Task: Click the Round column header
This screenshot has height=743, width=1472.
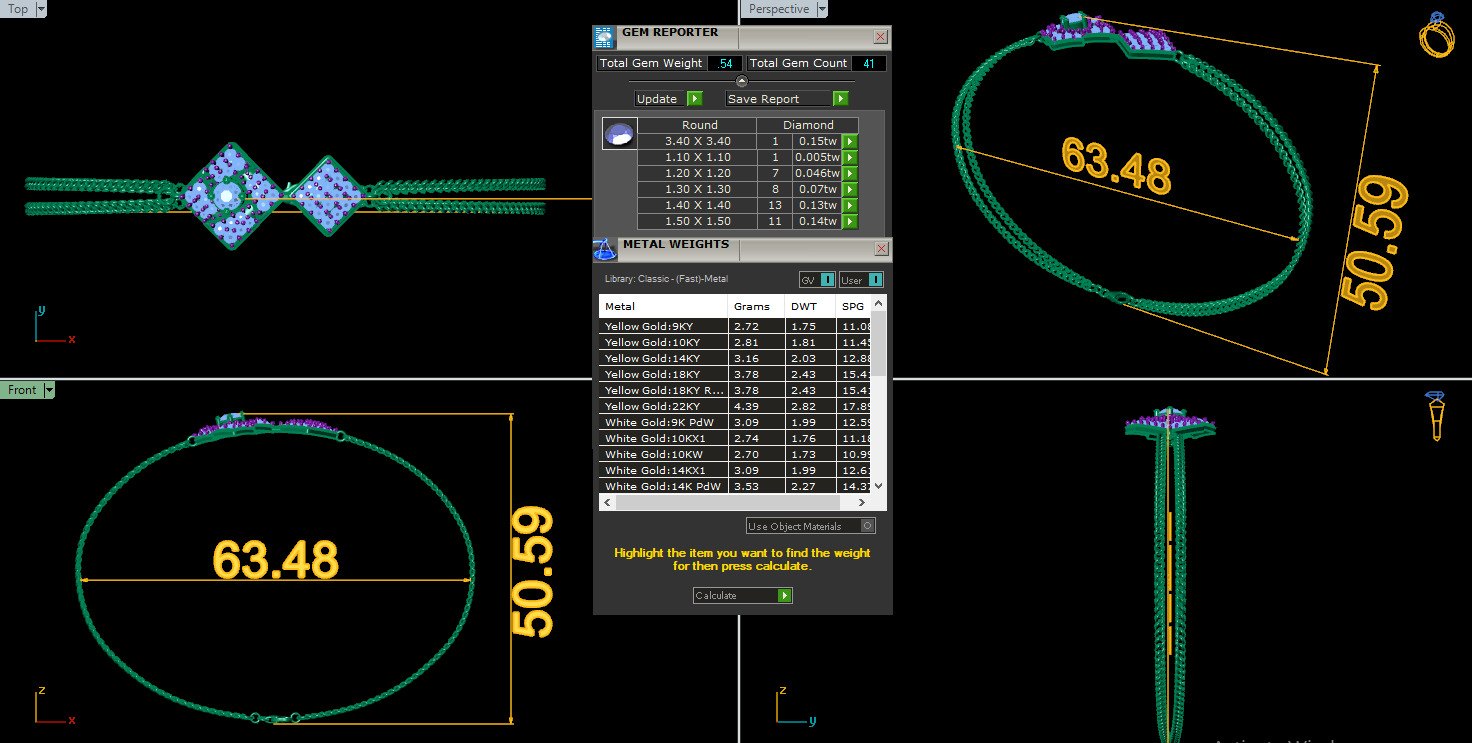Action: tap(699, 125)
